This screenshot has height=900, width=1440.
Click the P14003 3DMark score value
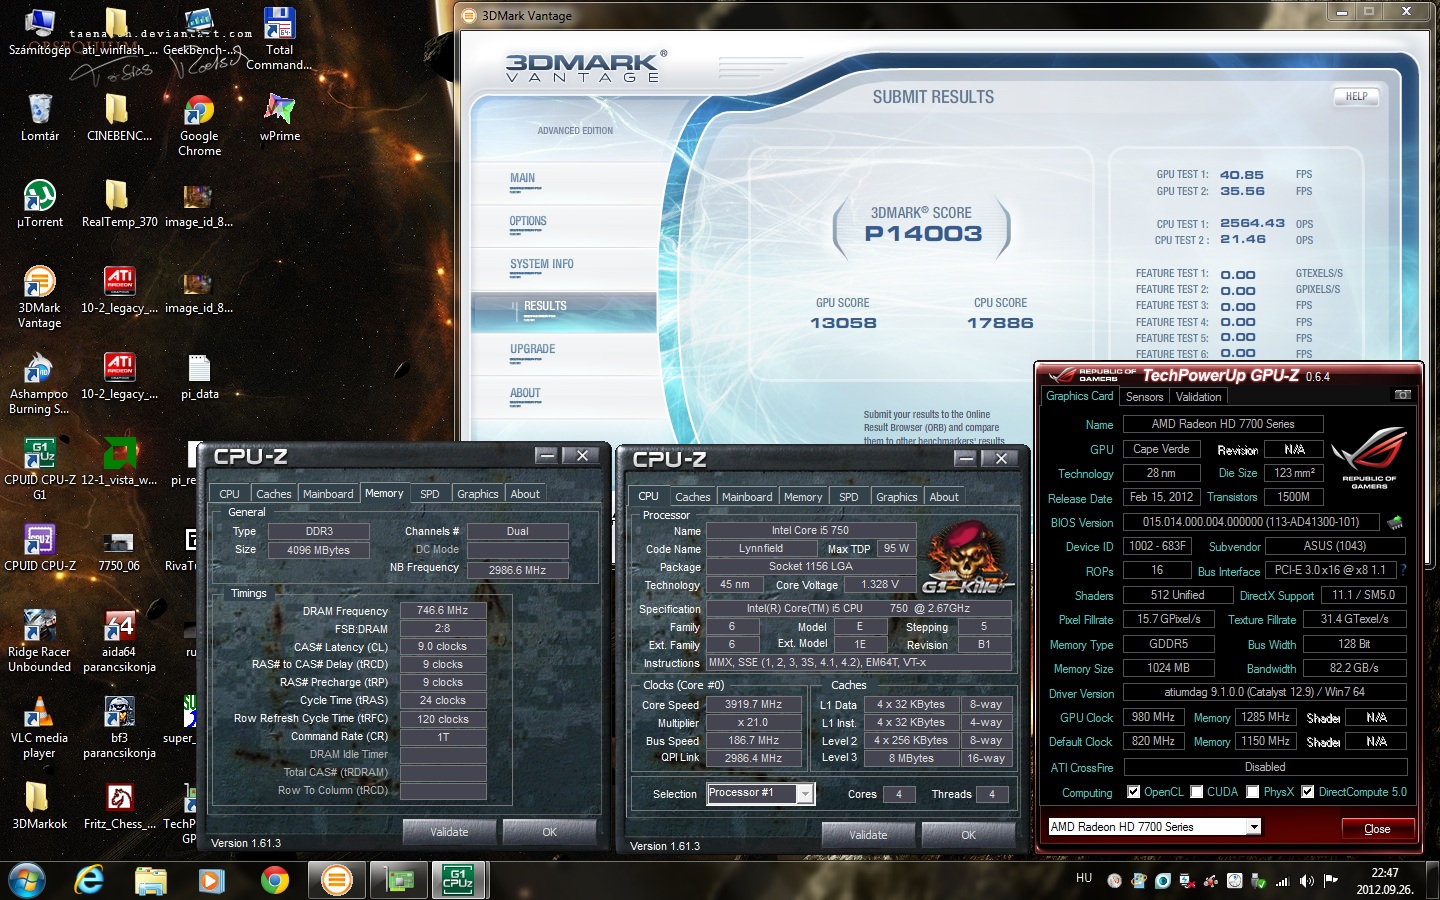click(x=923, y=234)
